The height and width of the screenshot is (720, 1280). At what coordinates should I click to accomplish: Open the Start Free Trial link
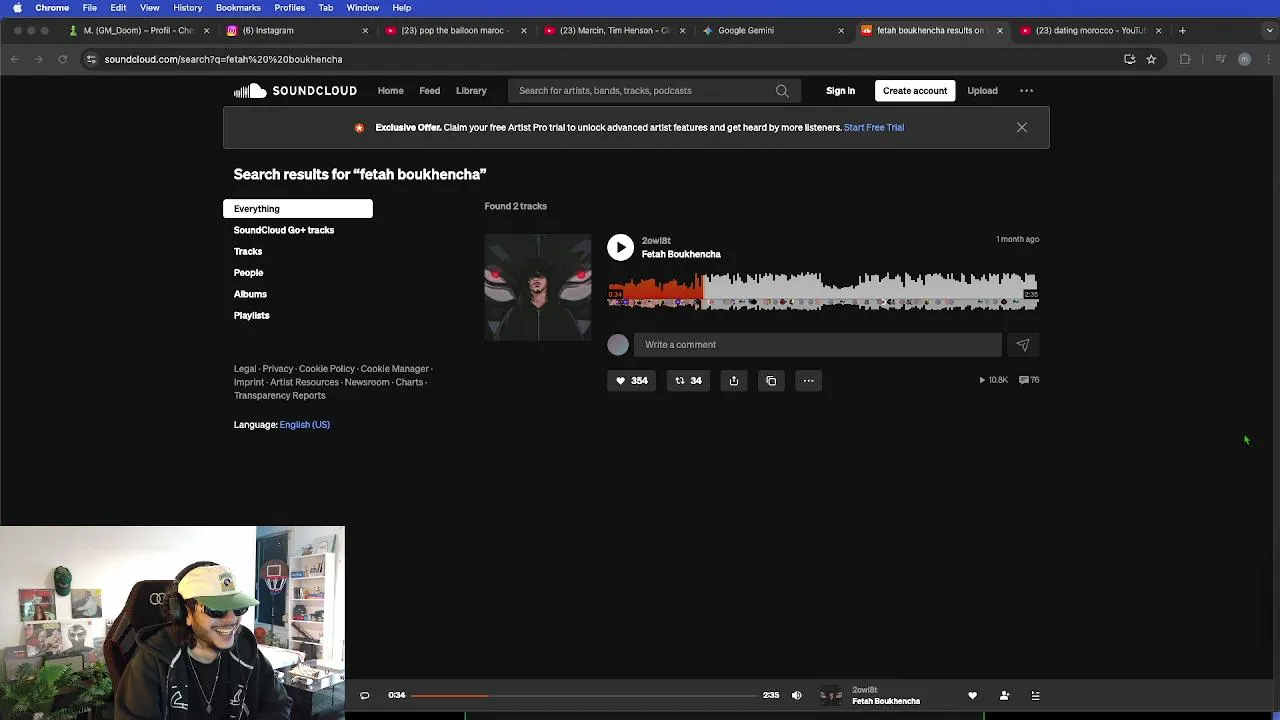[x=874, y=128]
